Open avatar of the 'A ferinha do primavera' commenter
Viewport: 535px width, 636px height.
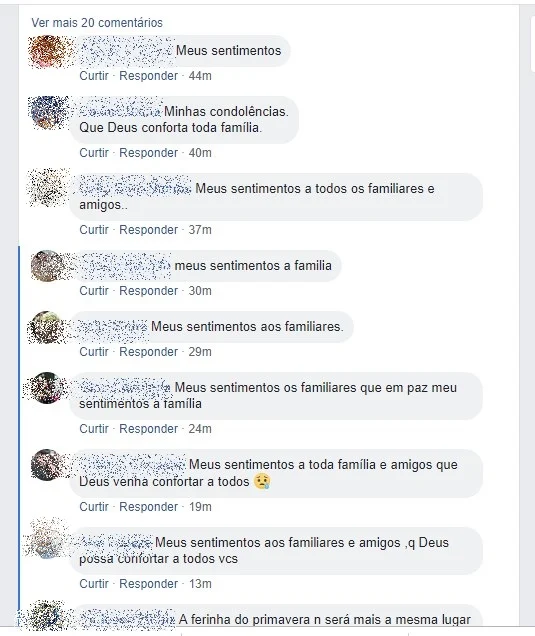click(47, 615)
